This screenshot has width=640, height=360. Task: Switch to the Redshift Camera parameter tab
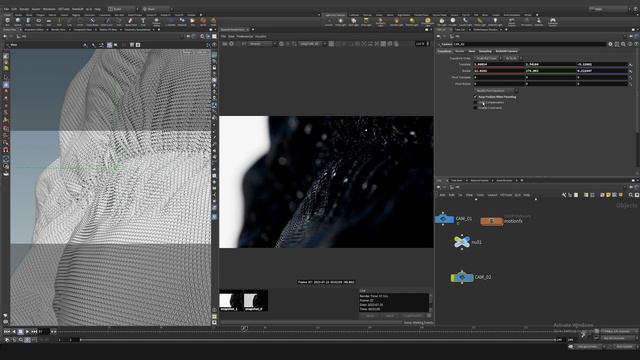point(507,51)
